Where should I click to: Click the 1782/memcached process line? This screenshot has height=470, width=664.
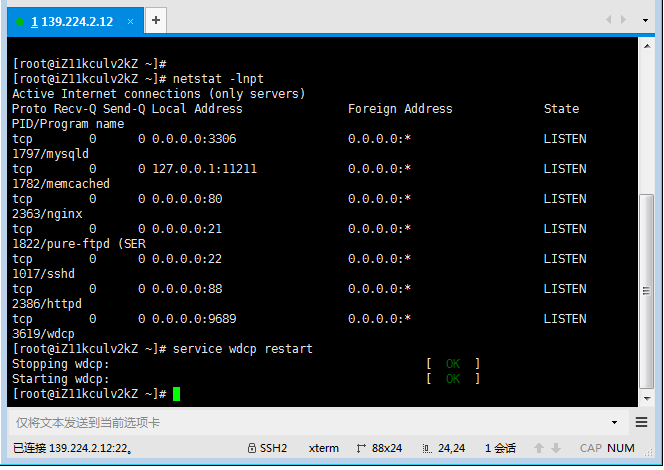click(61, 184)
